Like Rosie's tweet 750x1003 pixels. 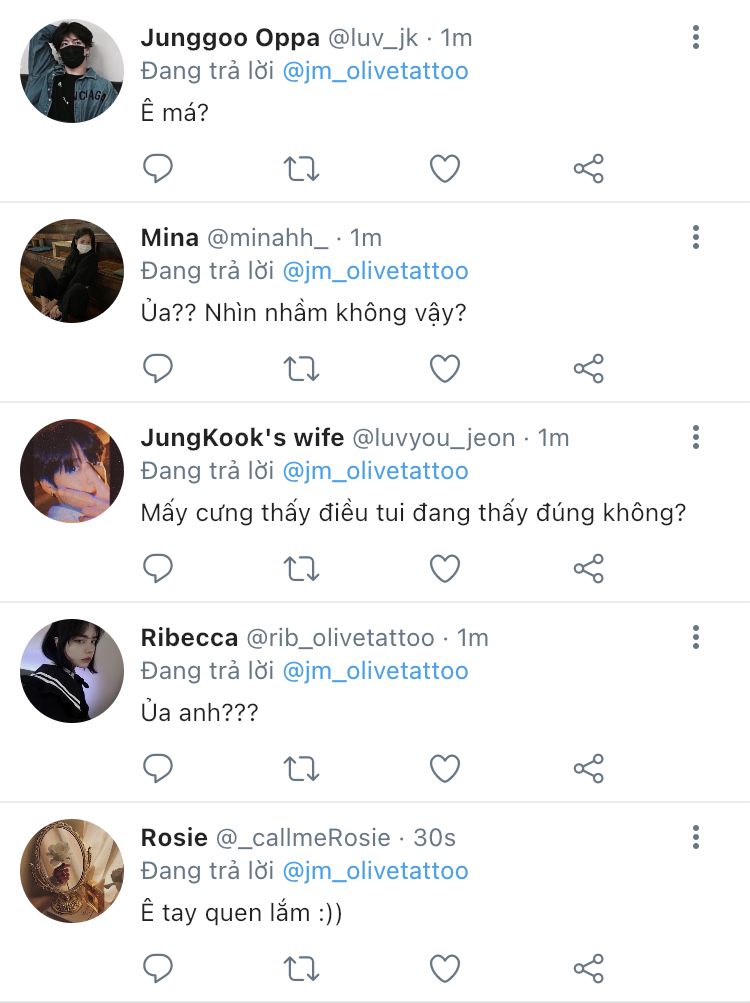(445, 968)
